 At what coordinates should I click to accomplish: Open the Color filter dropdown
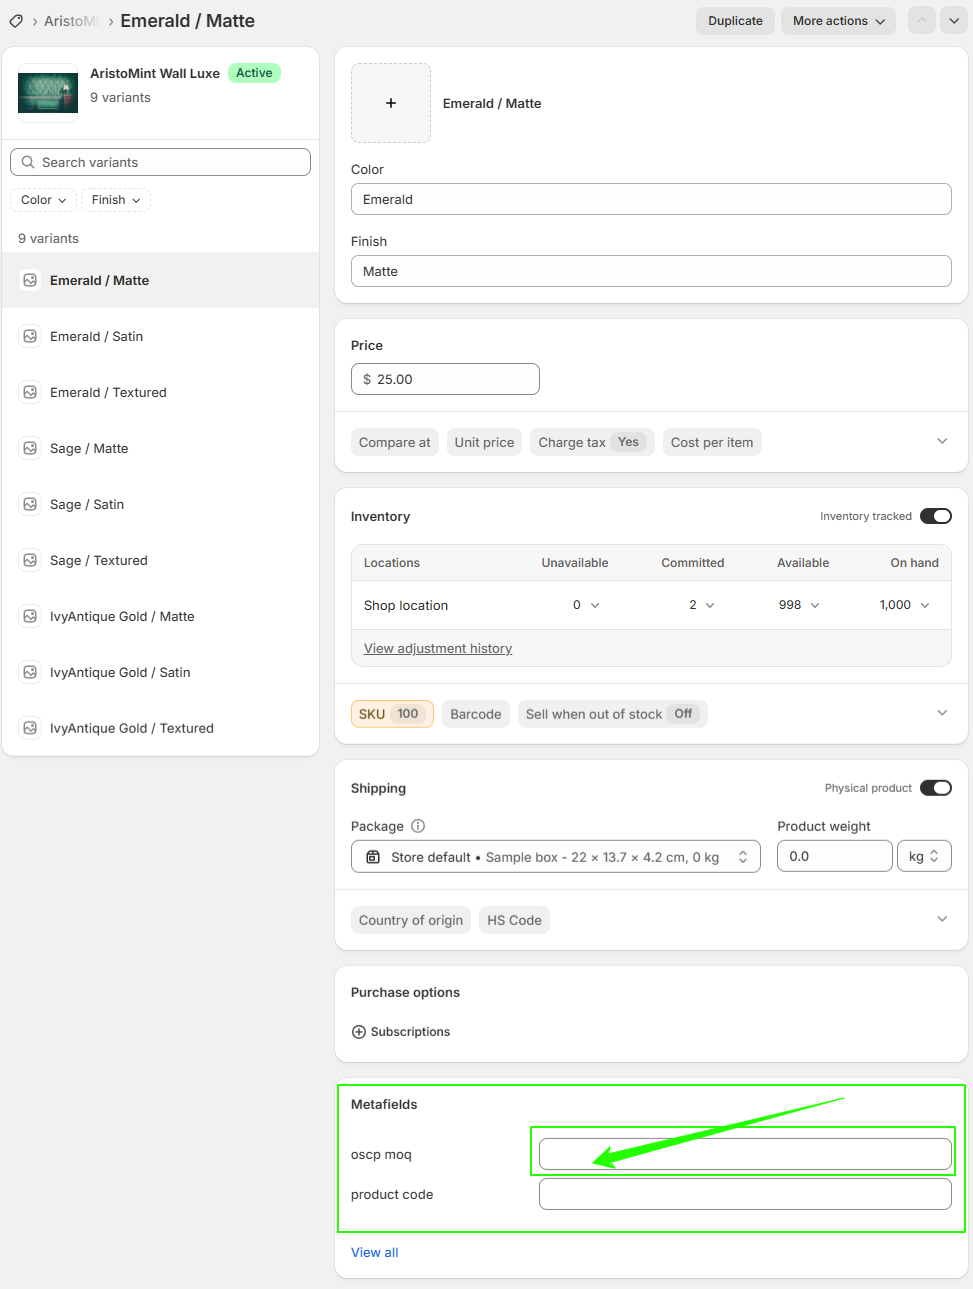(42, 200)
